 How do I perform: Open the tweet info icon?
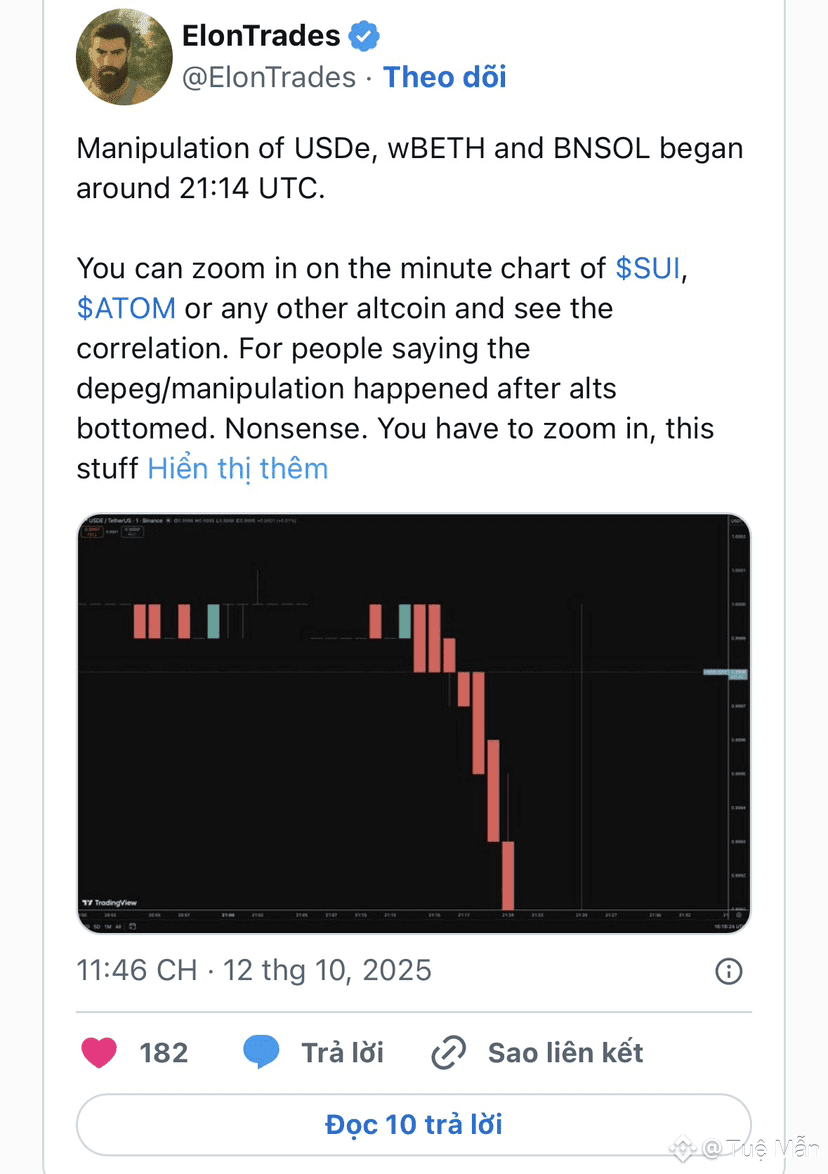point(729,971)
